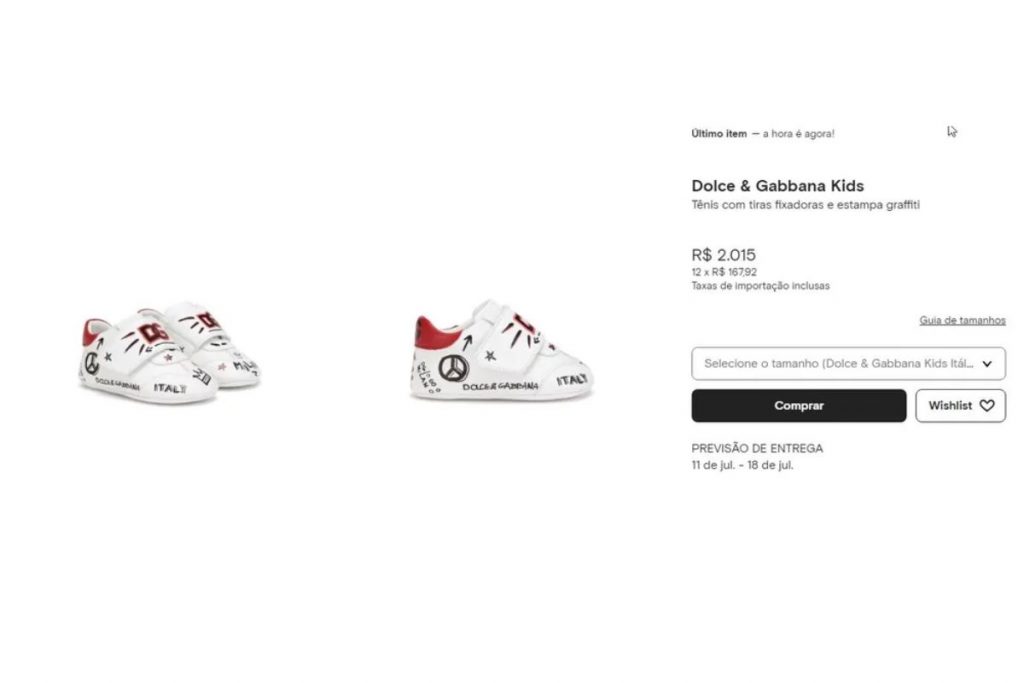Image resolution: width=1024 pixels, height=683 pixels.
Task: Open the Guia de tamanhos link
Action: tap(962, 321)
